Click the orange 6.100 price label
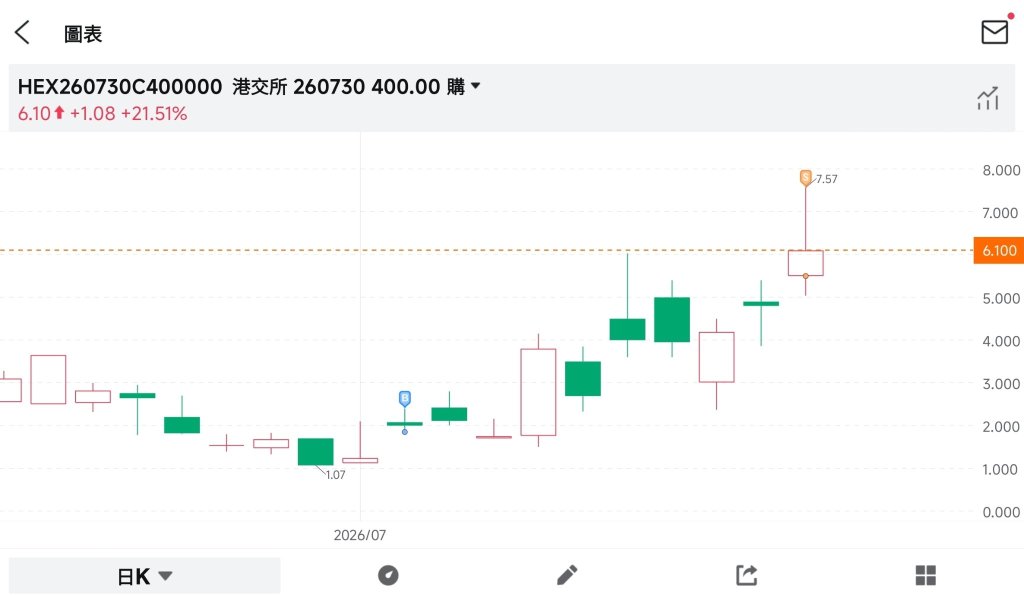The height and width of the screenshot is (595, 1024). click(999, 250)
